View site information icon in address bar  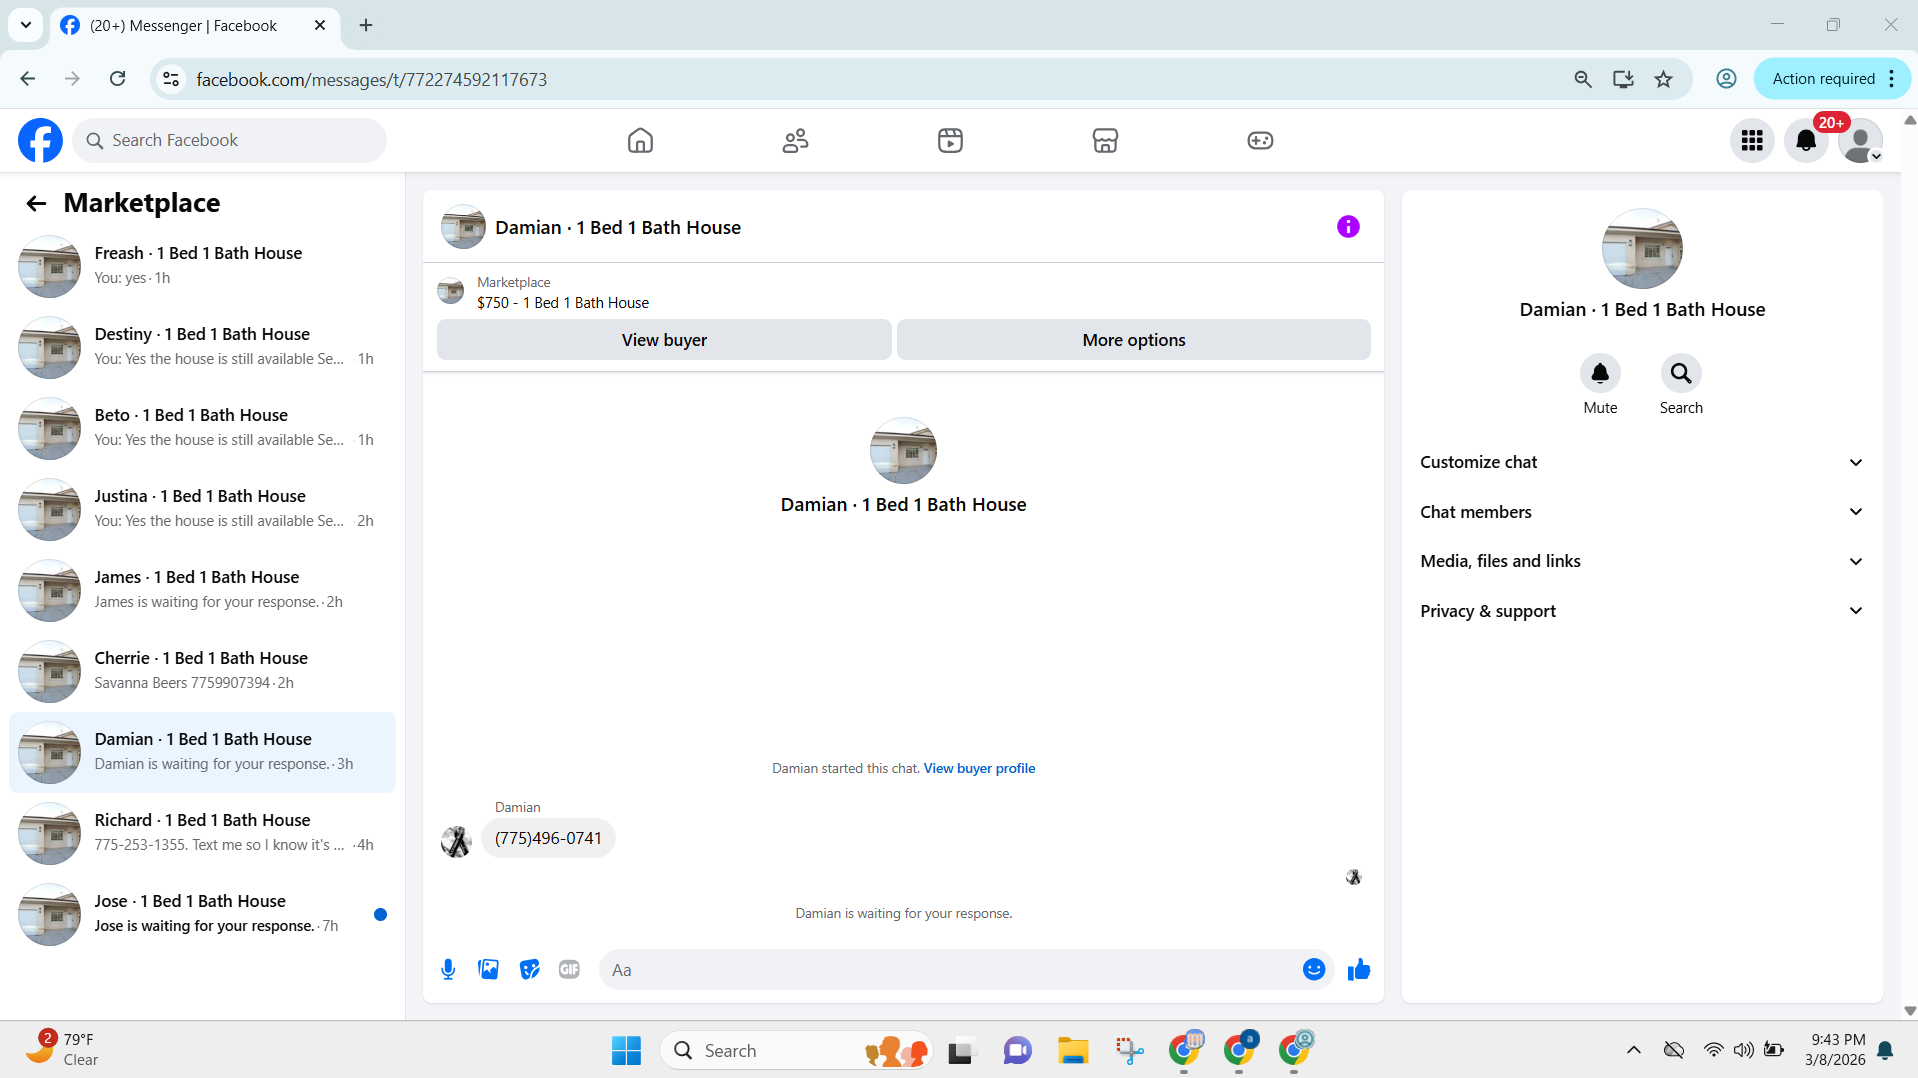pyautogui.click(x=171, y=79)
